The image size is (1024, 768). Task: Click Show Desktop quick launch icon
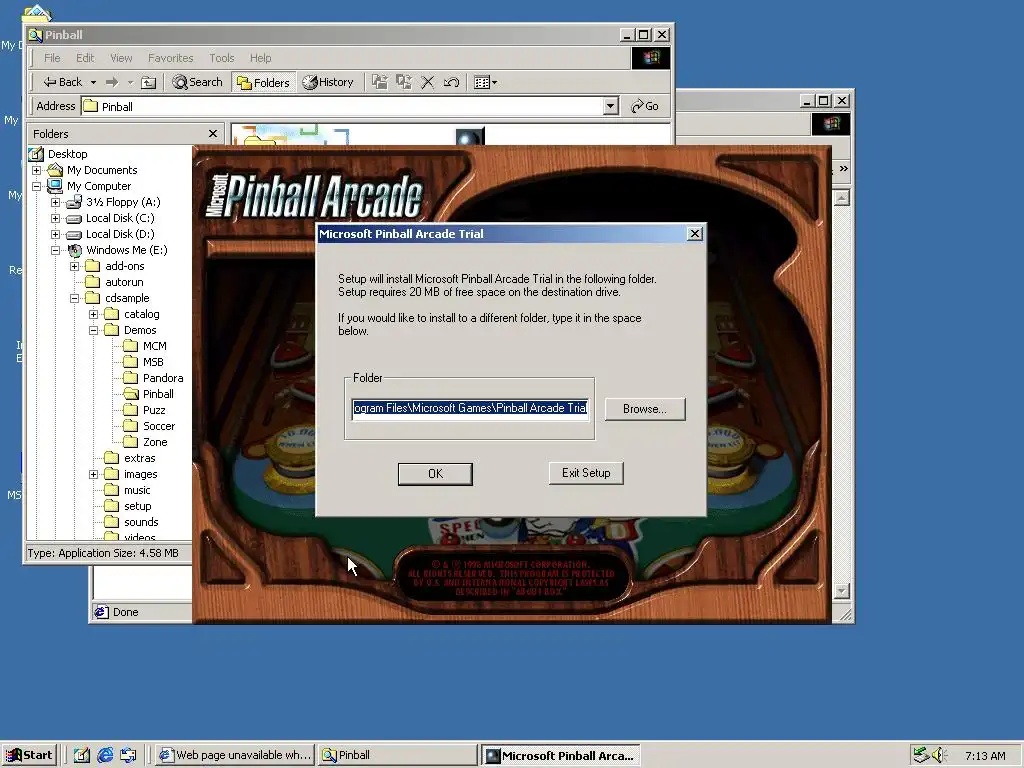click(81, 755)
